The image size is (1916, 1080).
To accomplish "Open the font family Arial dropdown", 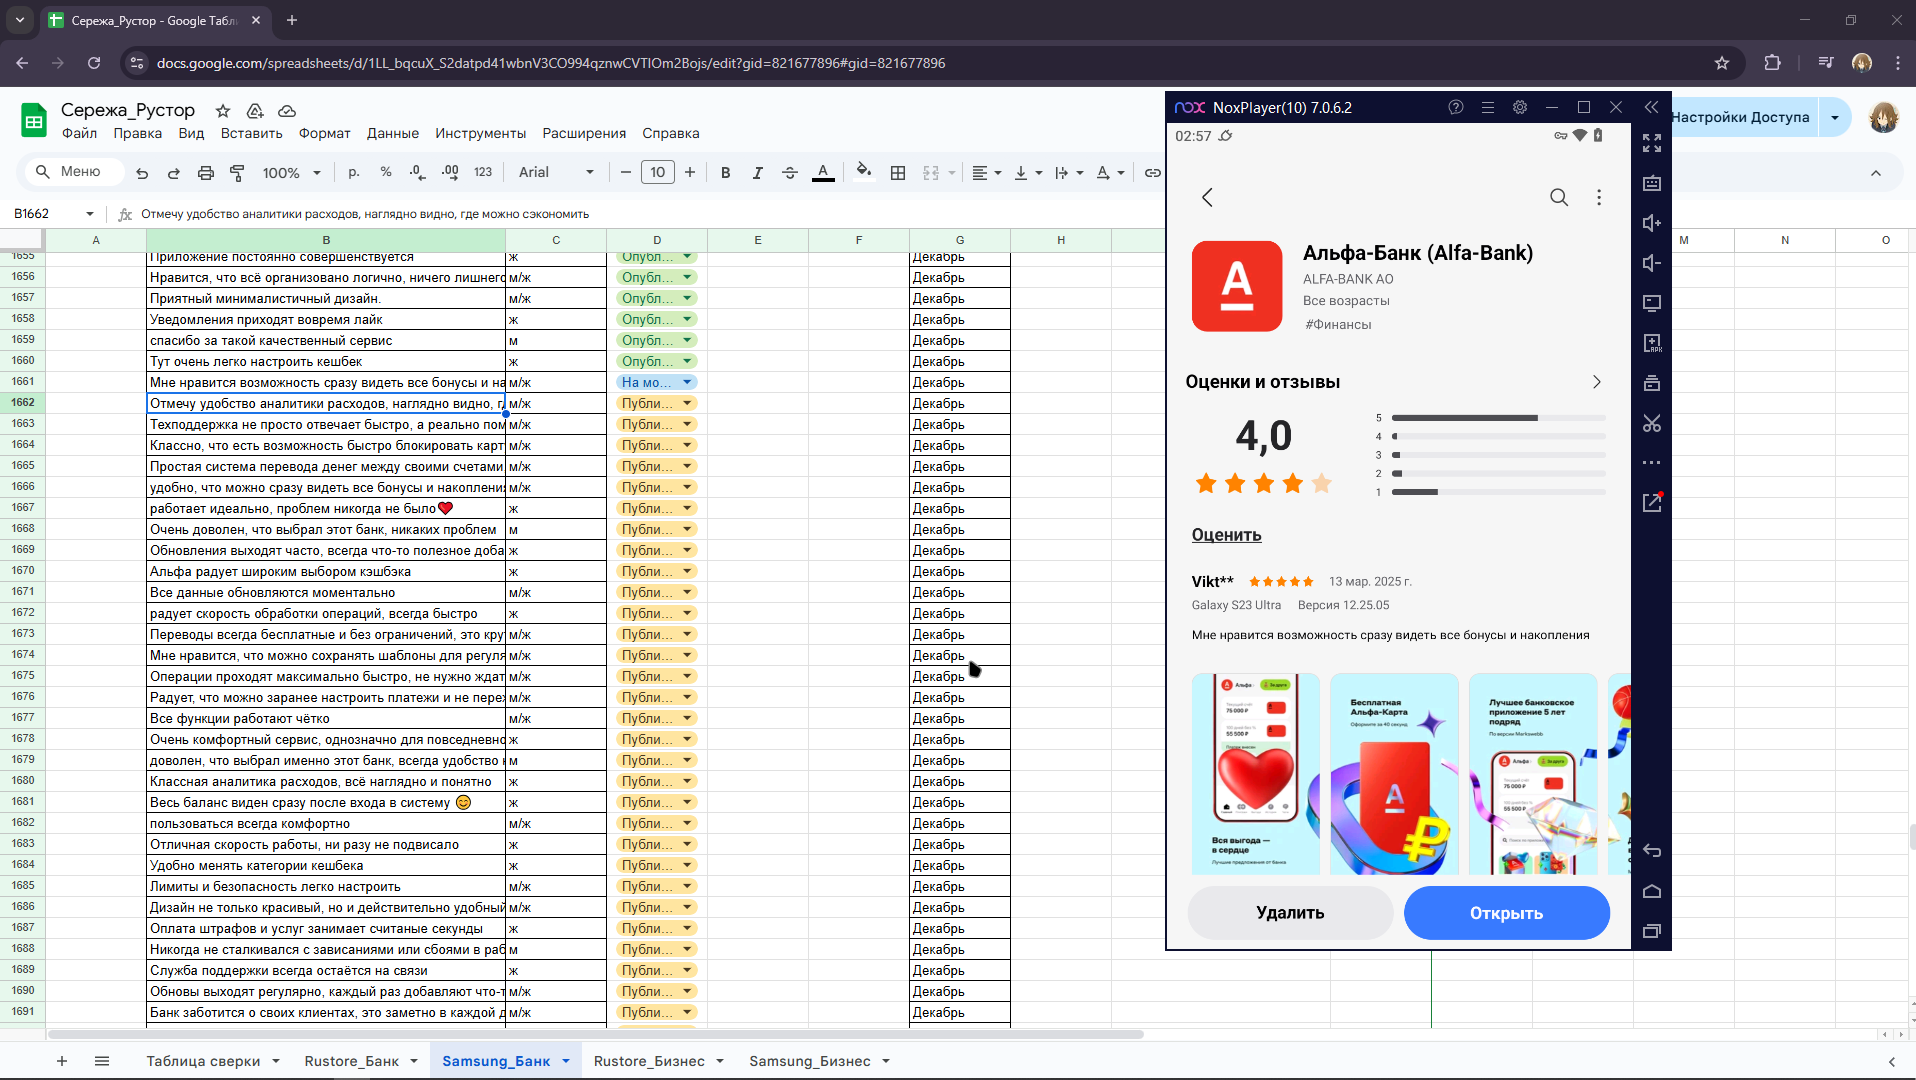I will click(556, 172).
